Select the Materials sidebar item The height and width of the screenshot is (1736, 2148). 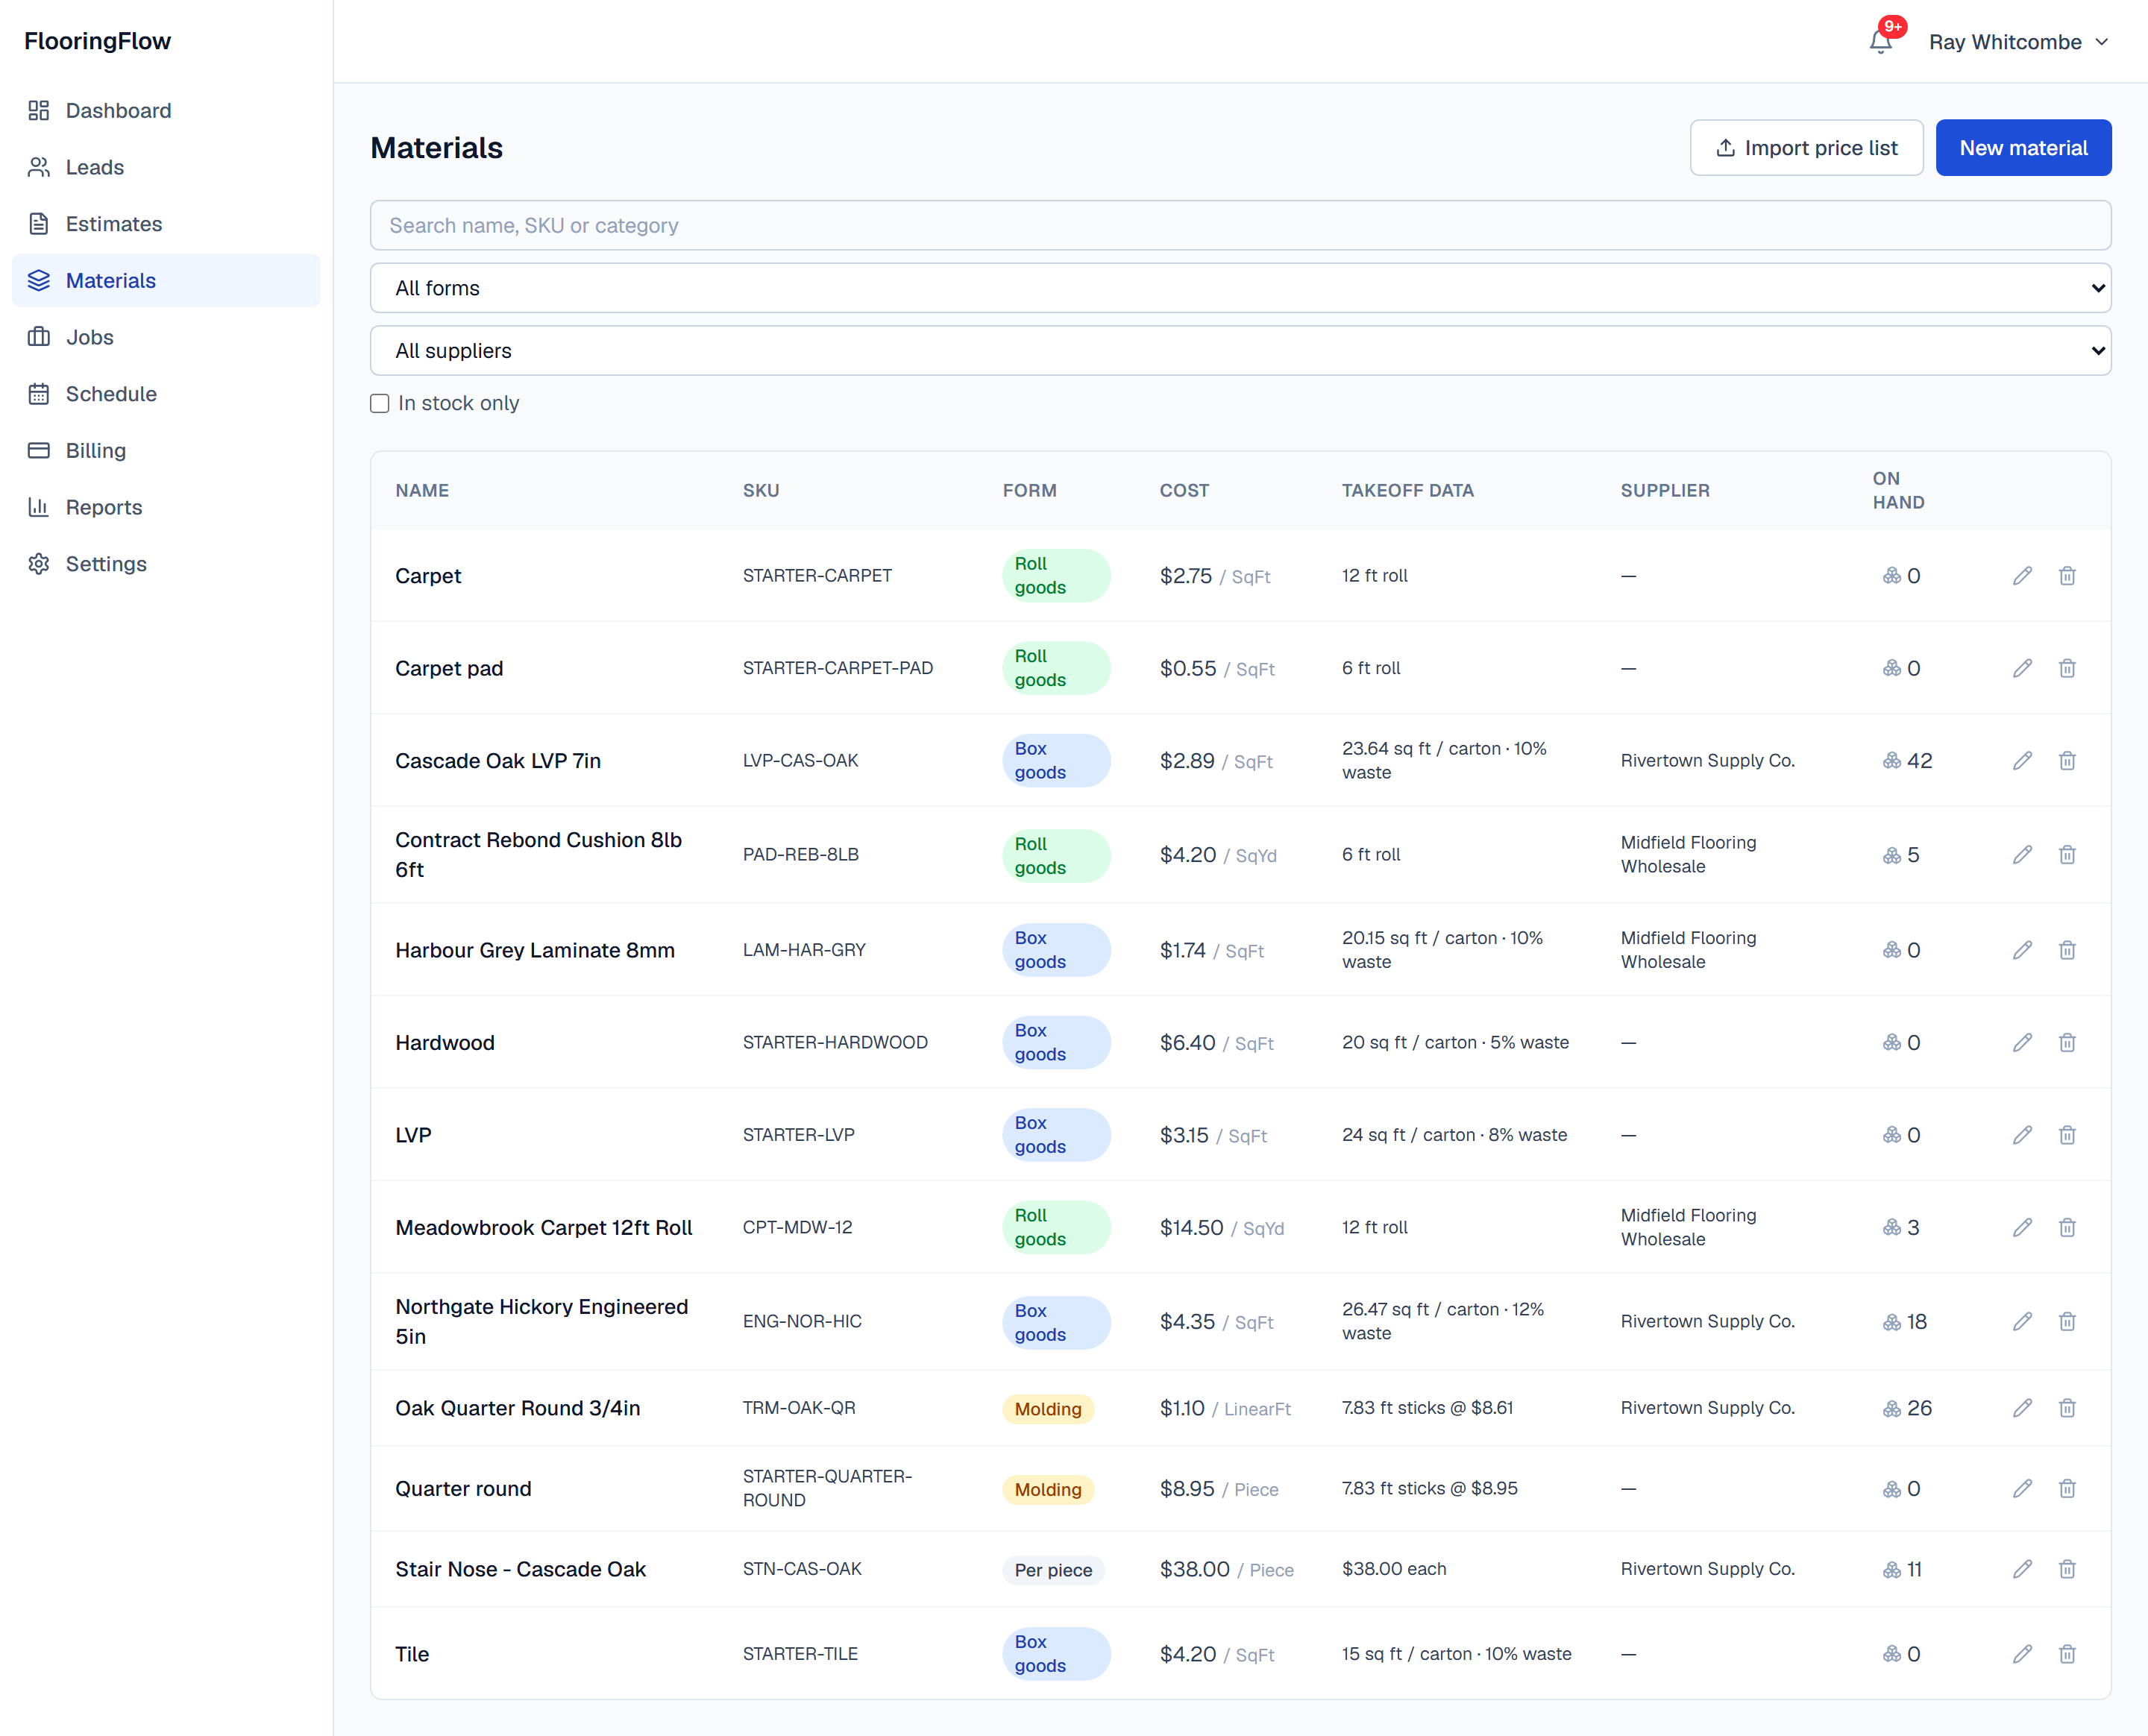click(x=166, y=281)
